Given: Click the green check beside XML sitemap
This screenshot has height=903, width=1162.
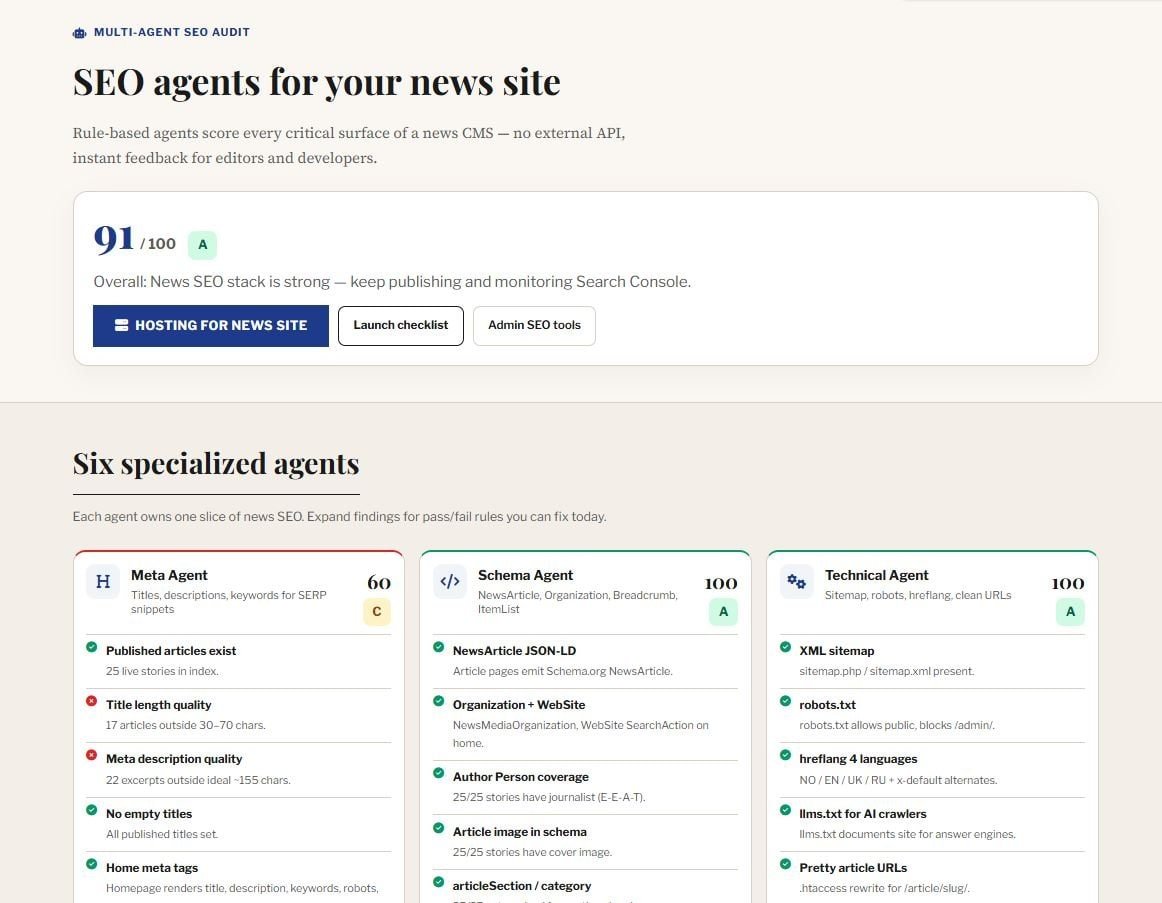Looking at the screenshot, I should [785, 647].
